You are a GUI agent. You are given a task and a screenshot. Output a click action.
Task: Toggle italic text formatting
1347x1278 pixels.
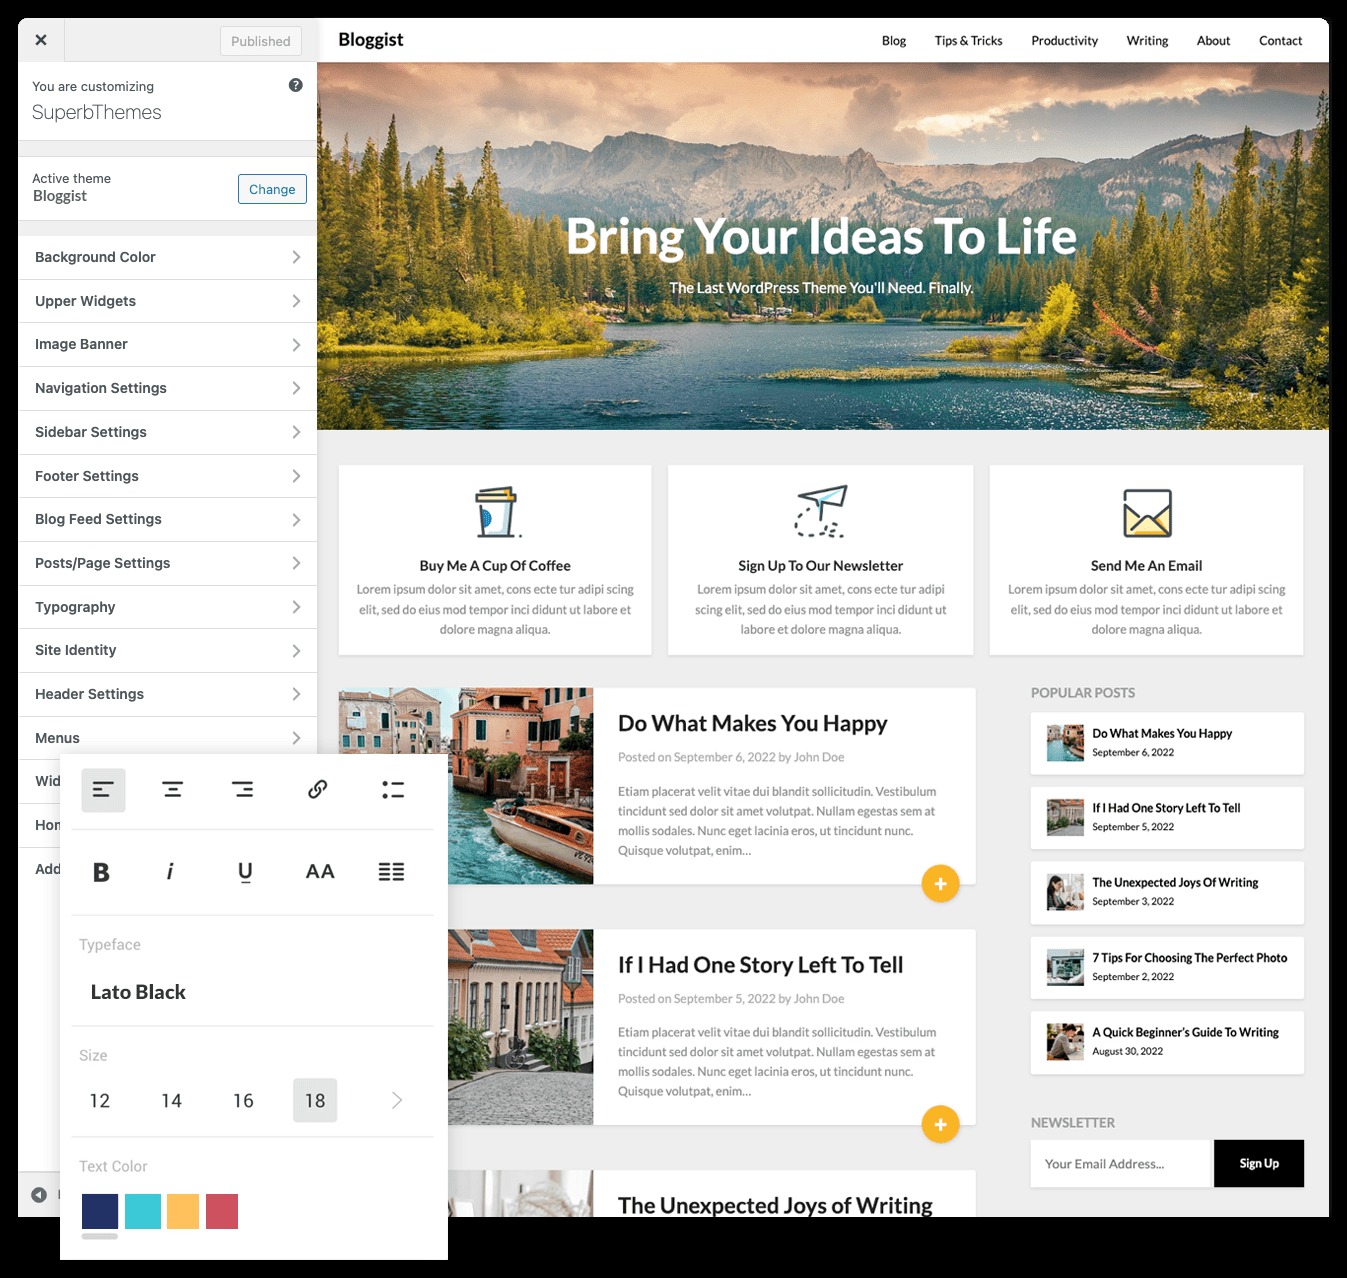[x=170, y=872]
